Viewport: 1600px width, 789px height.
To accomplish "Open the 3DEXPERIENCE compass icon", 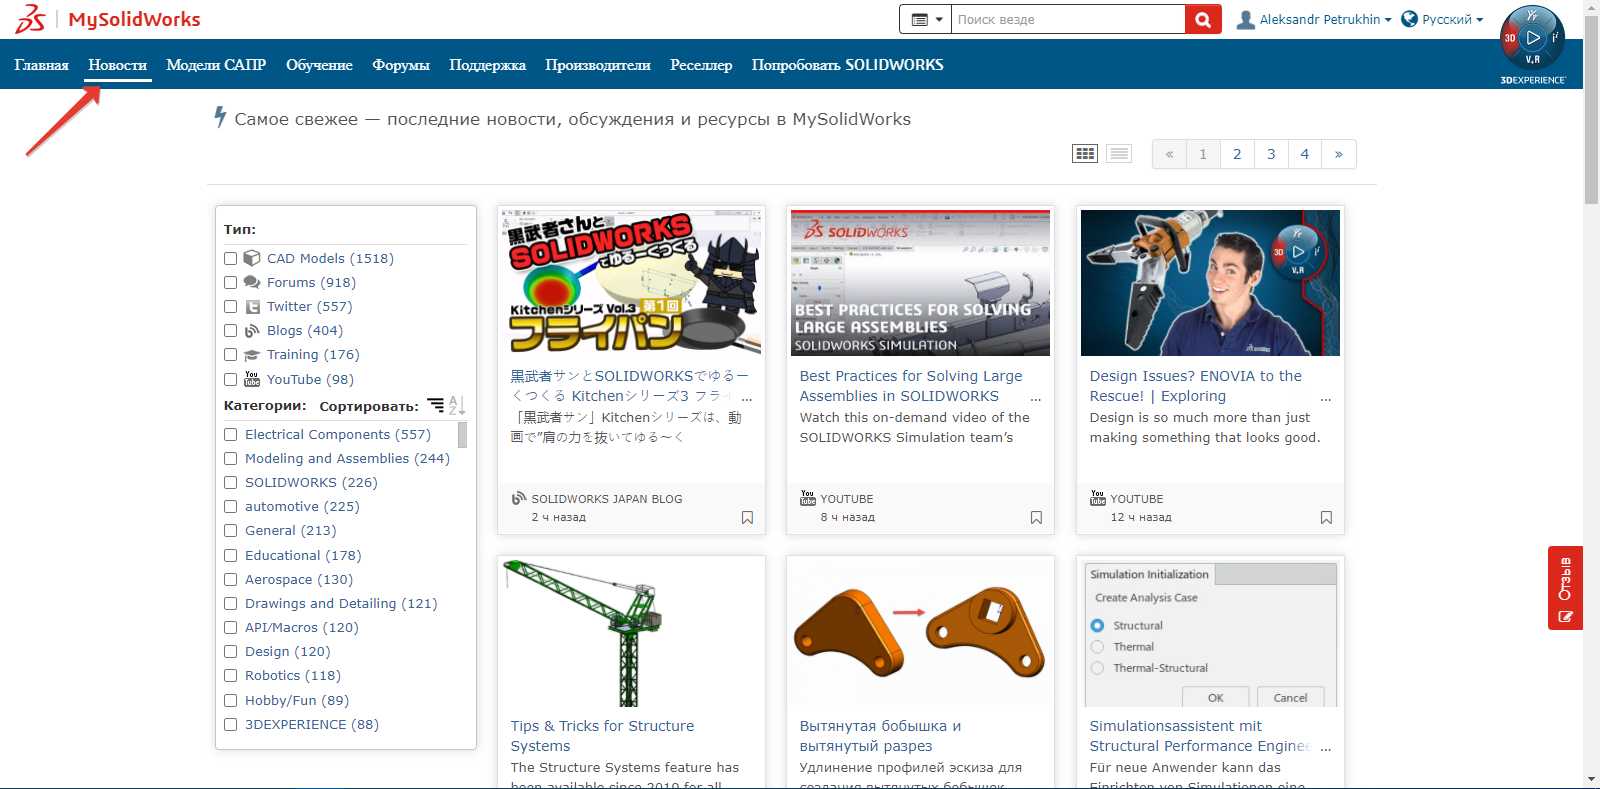I will click(1532, 39).
